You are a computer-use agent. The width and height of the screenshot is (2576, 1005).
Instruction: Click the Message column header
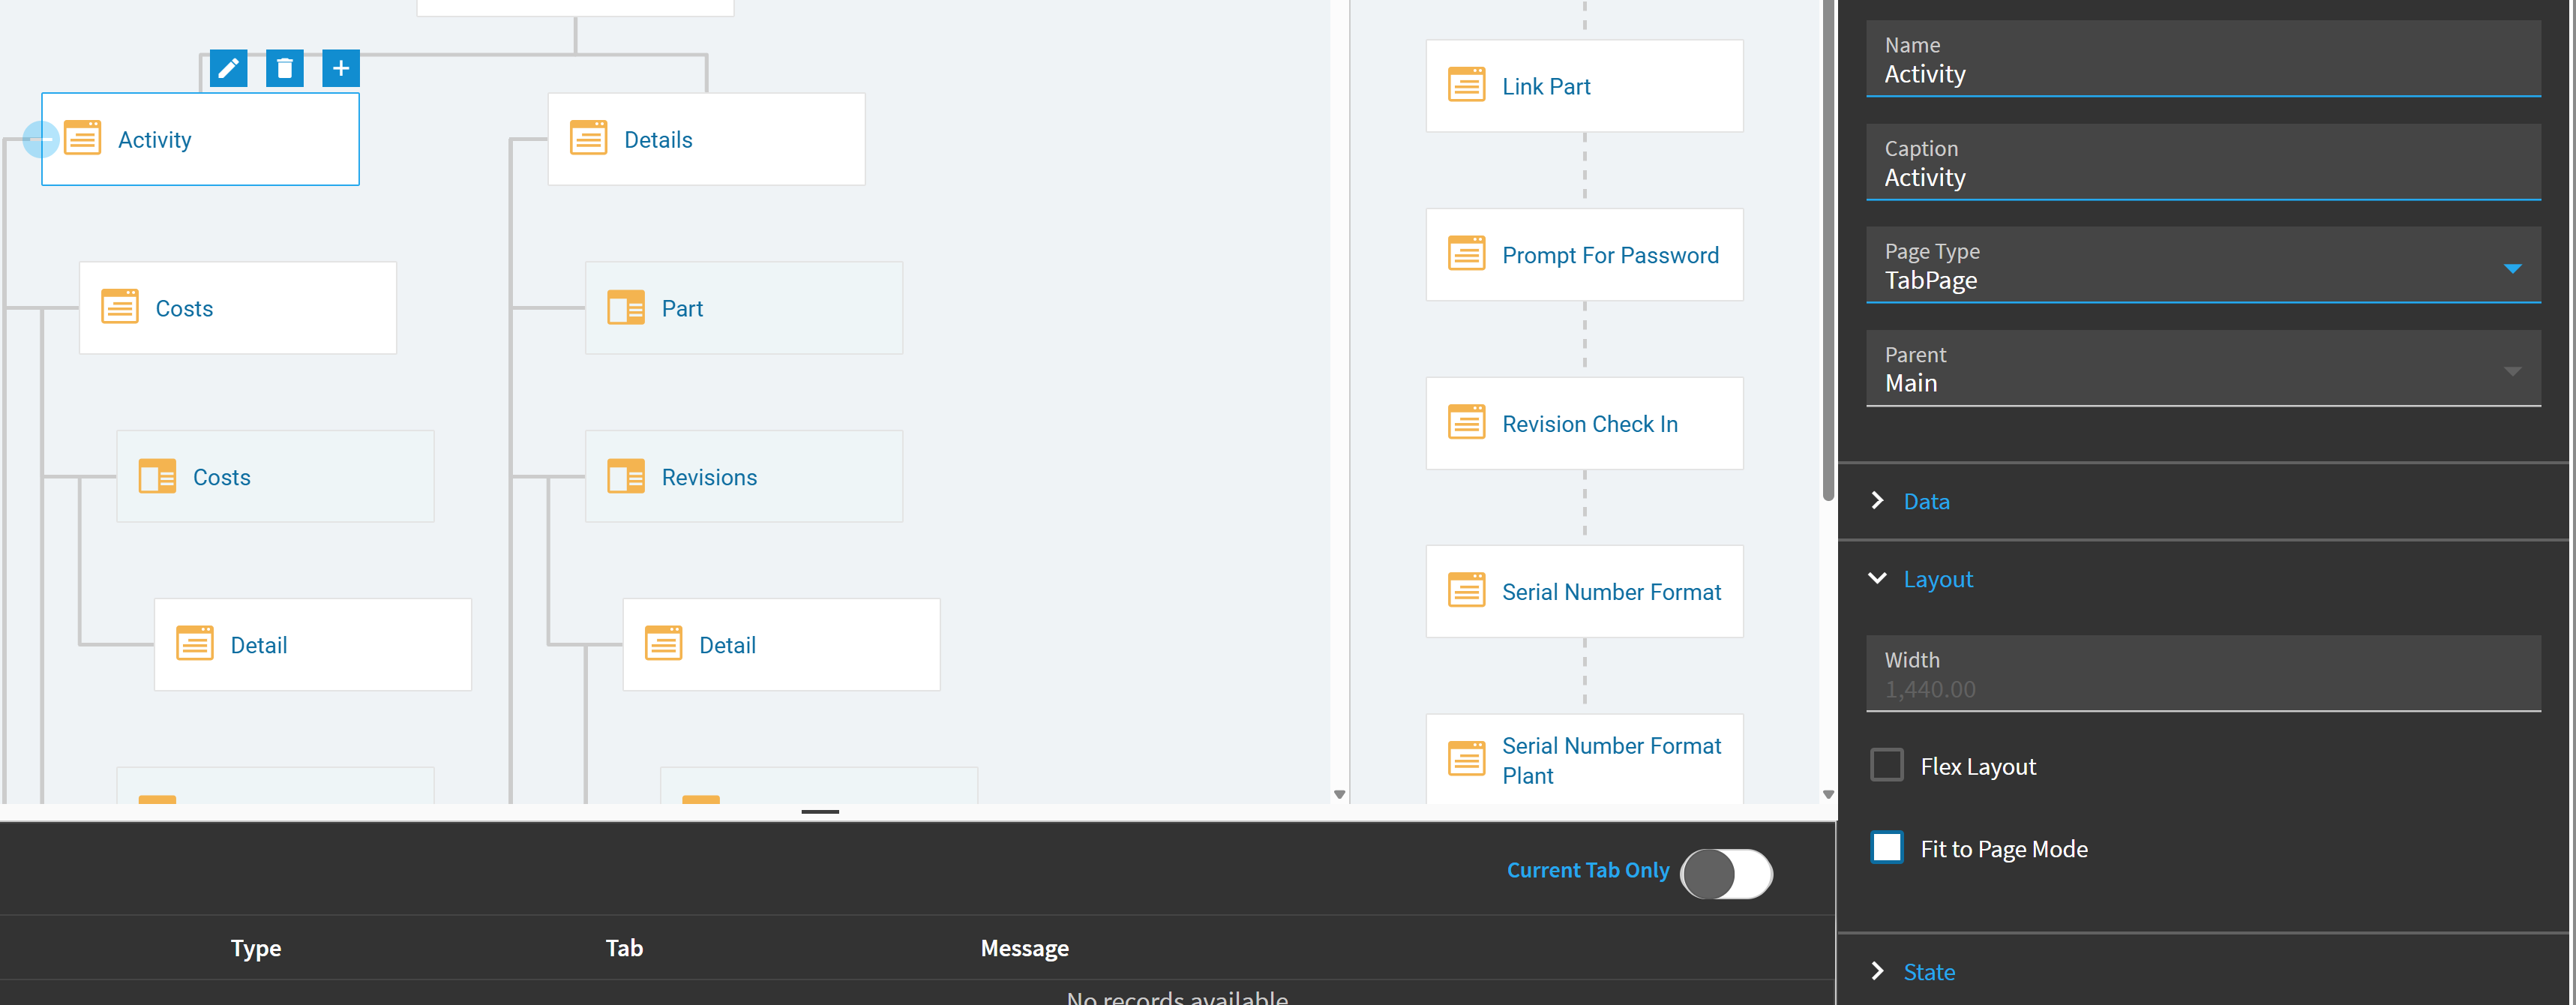1024,947
